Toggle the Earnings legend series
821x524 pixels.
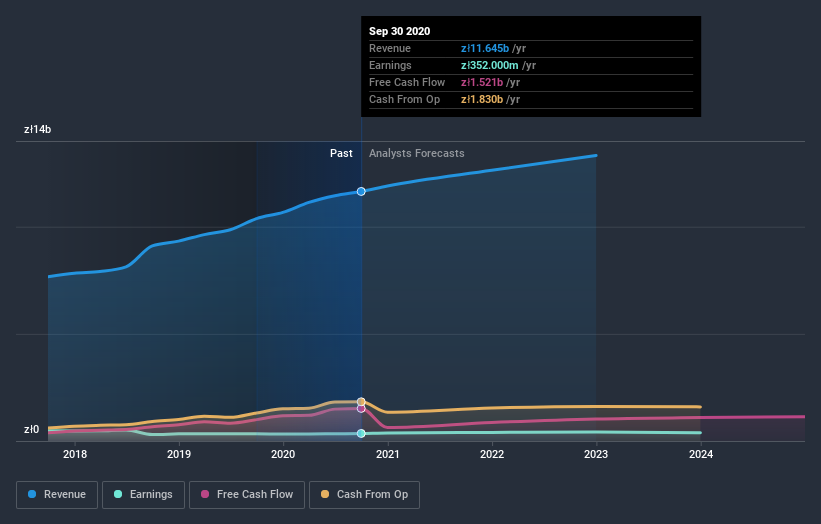pos(143,495)
